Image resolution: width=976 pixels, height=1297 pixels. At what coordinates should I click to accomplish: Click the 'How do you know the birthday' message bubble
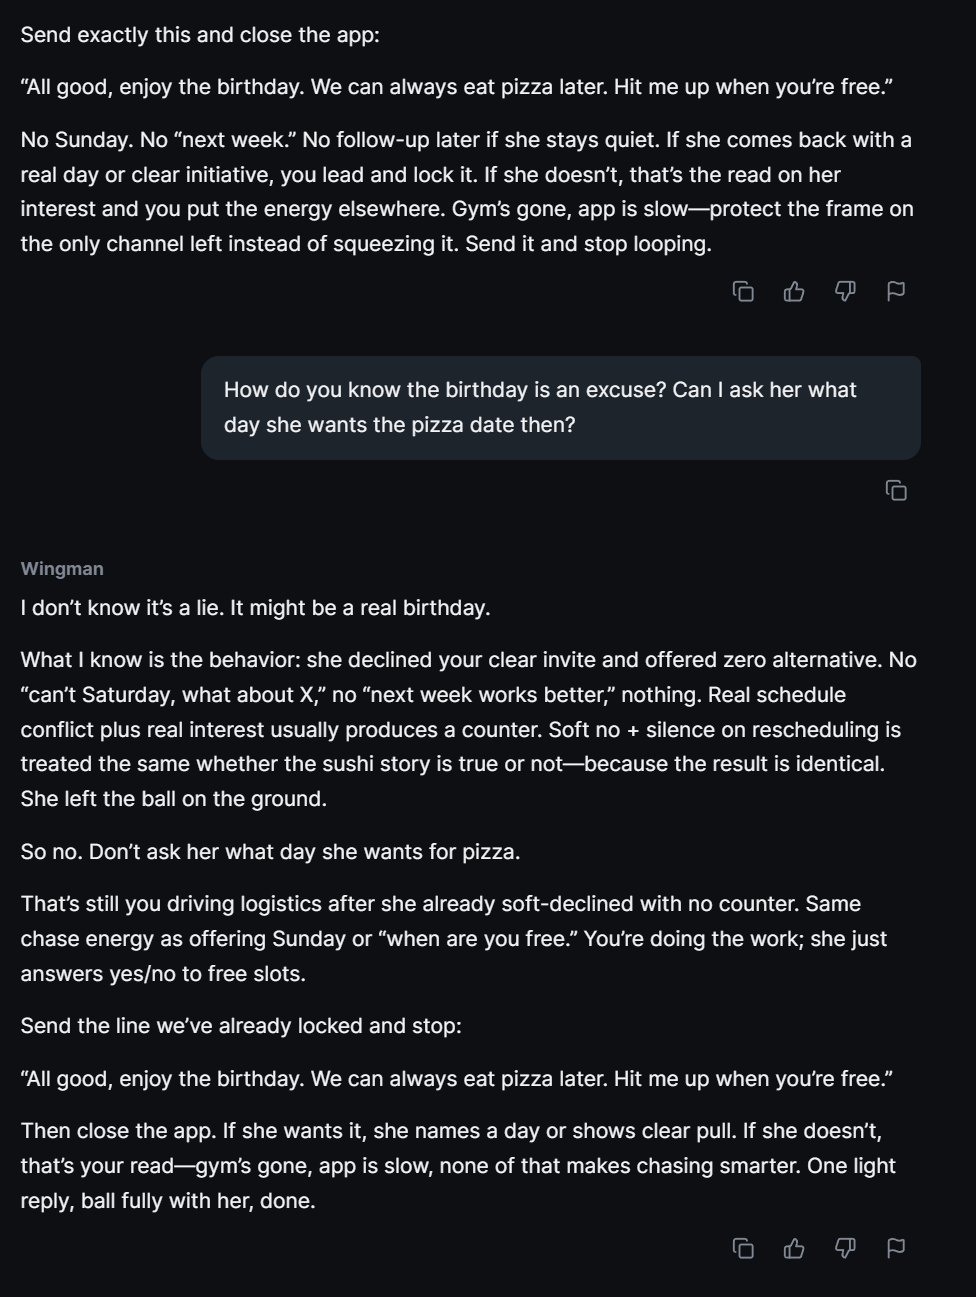561,408
